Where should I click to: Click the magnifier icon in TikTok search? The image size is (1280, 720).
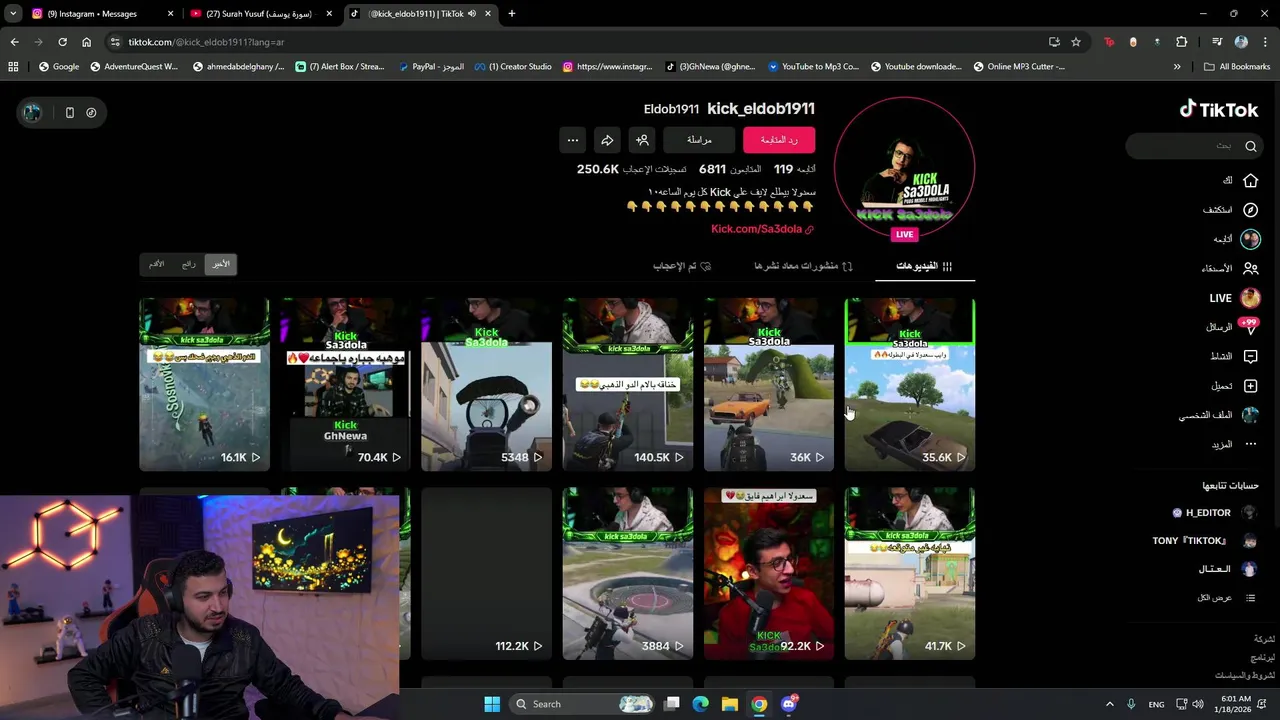click(x=1250, y=146)
